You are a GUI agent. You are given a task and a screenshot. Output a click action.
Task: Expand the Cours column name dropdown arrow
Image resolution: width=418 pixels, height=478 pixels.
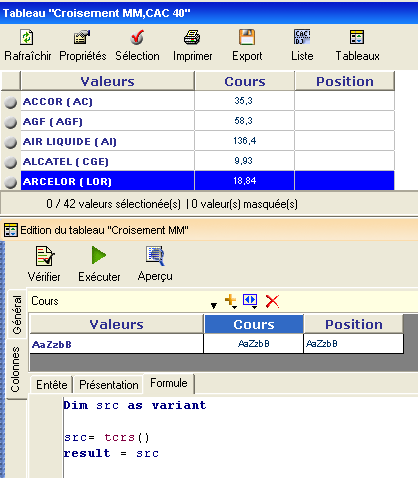[x=214, y=305]
